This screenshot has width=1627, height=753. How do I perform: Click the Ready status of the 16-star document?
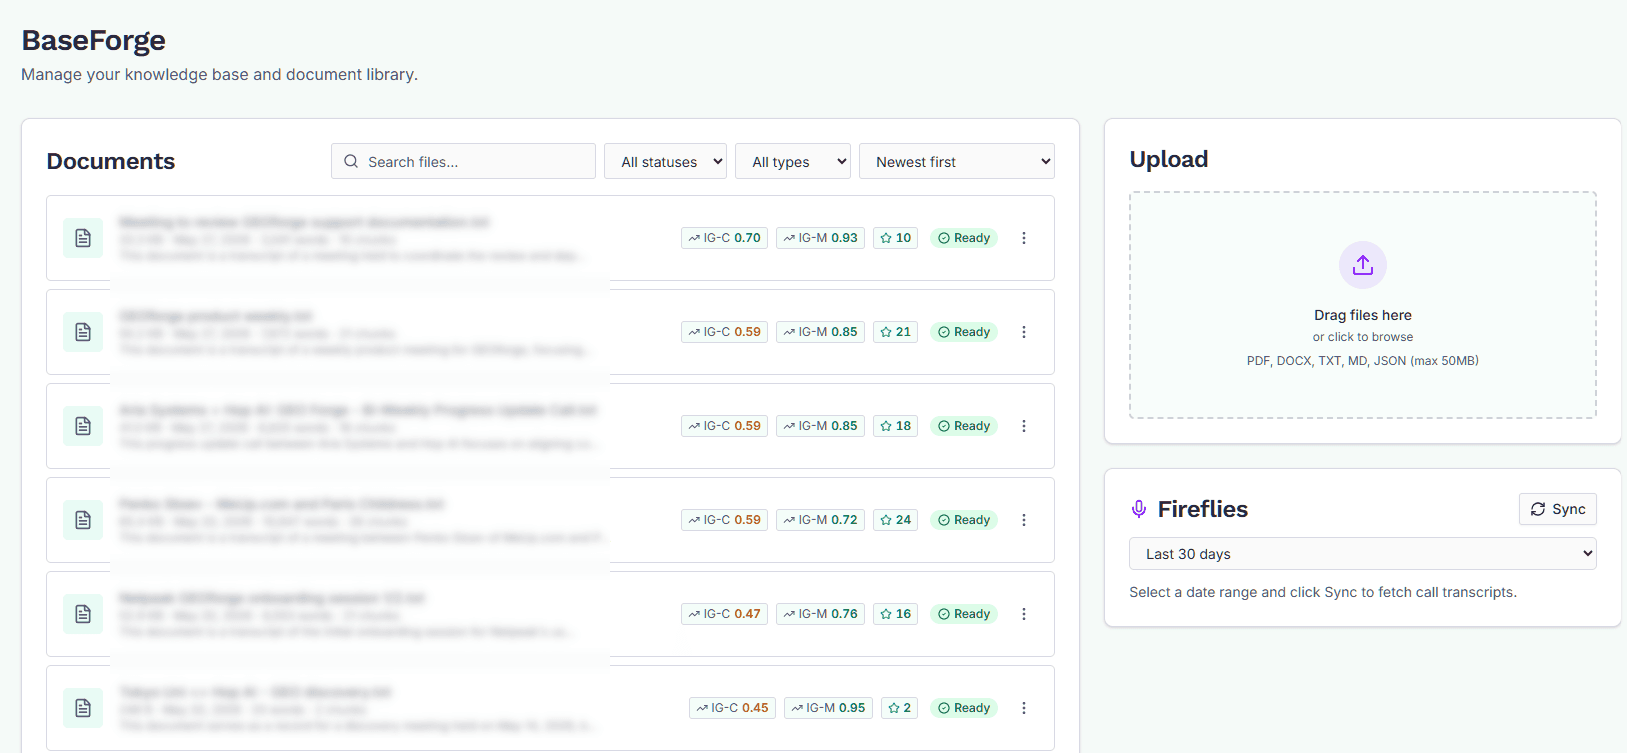(964, 614)
